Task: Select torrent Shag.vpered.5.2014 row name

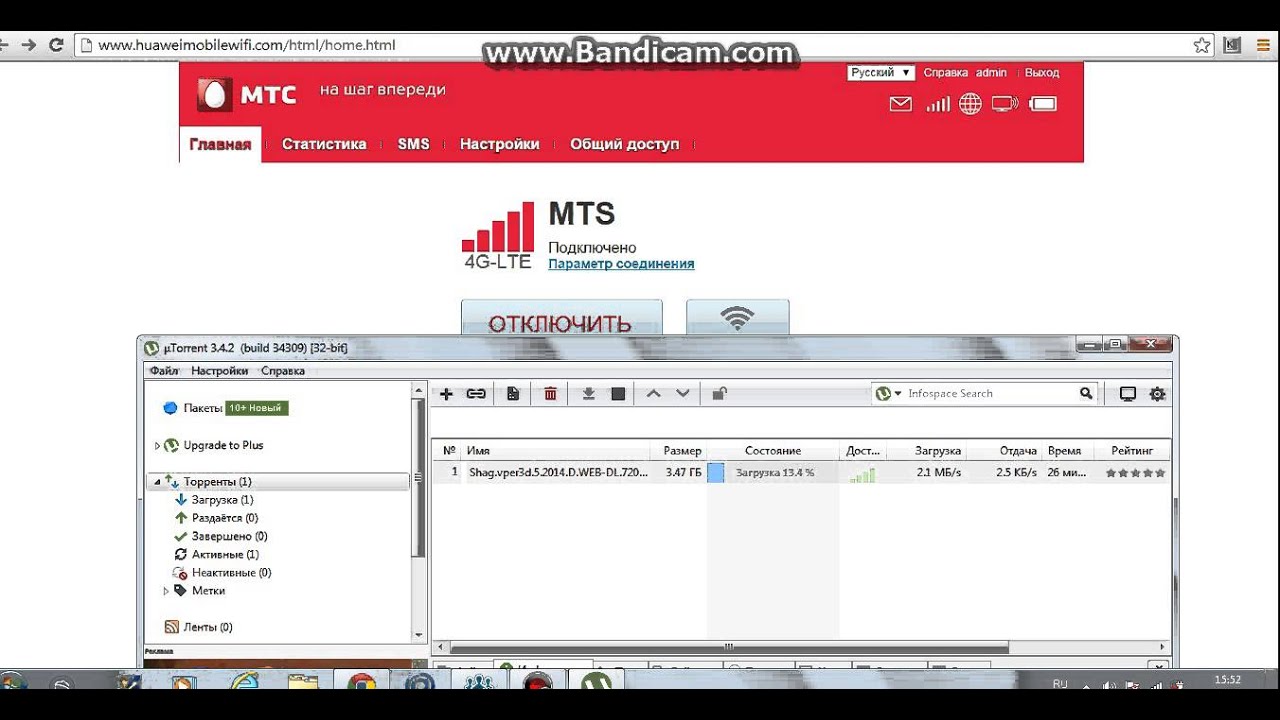Action: 558,472
